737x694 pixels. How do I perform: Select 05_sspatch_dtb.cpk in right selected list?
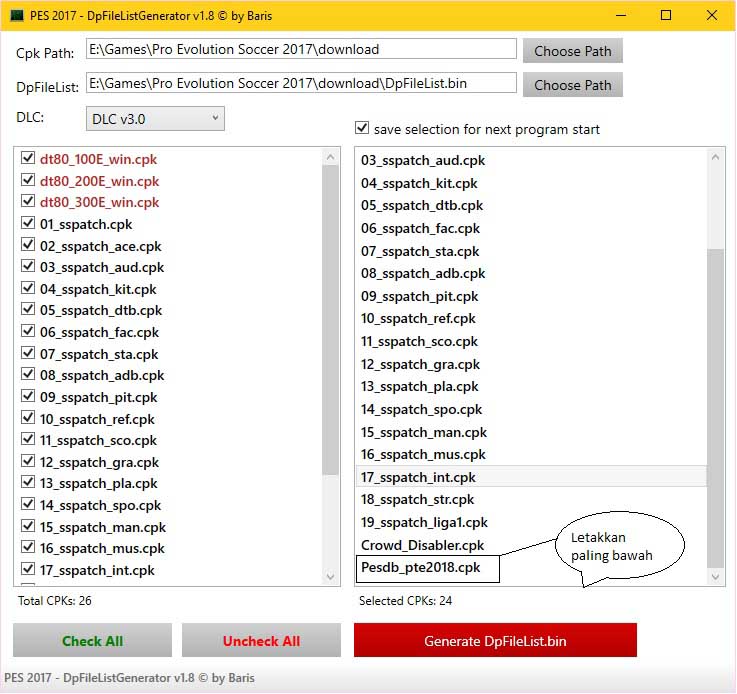pyautogui.click(x=531, y=205)
